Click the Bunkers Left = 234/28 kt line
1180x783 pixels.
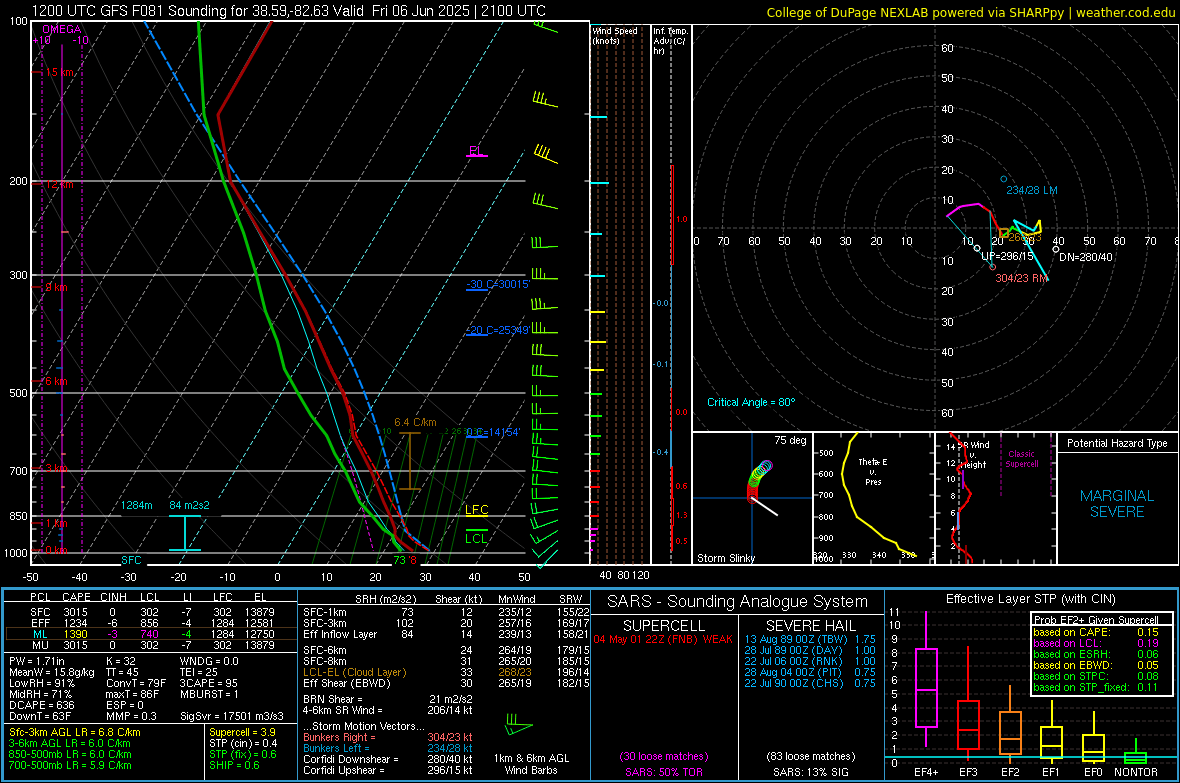[x=388, y=748]
